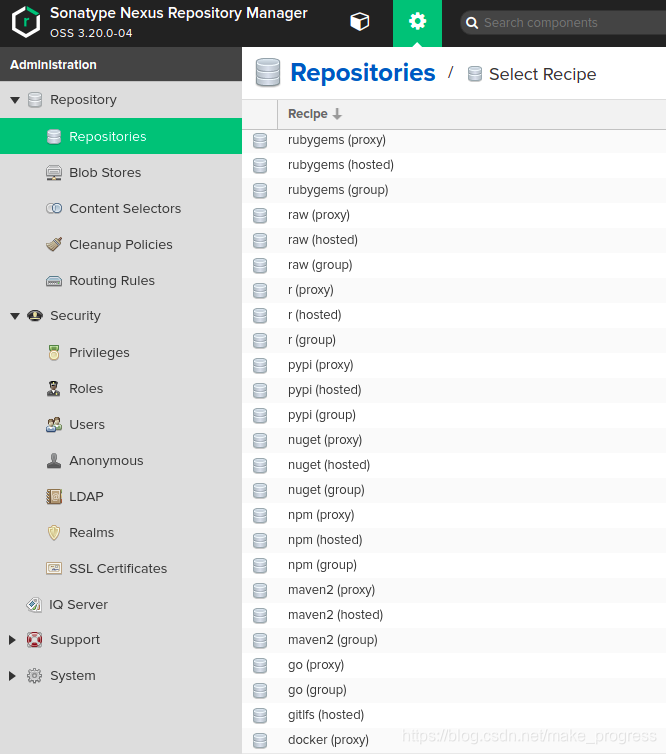The image size is (666, 754).
Task: Click the Select Recipe breadcrumb
Action: tap(542, 75)
